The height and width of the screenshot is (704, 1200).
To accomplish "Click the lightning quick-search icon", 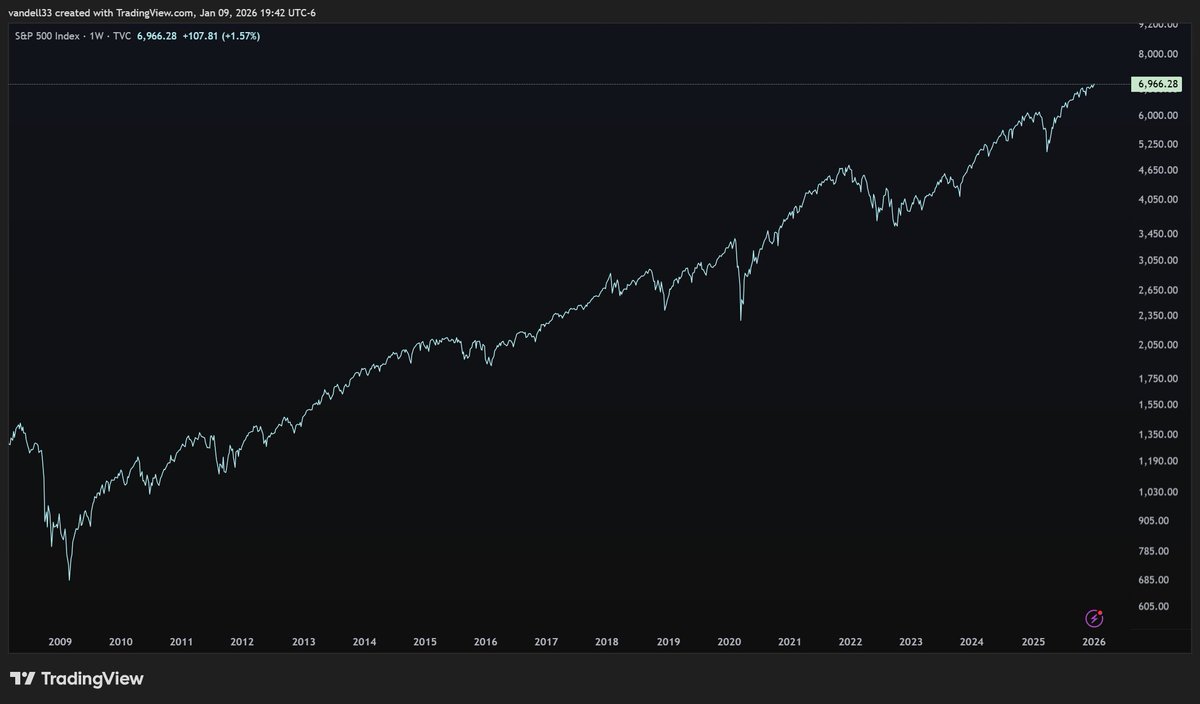I will coord(1093,618).
